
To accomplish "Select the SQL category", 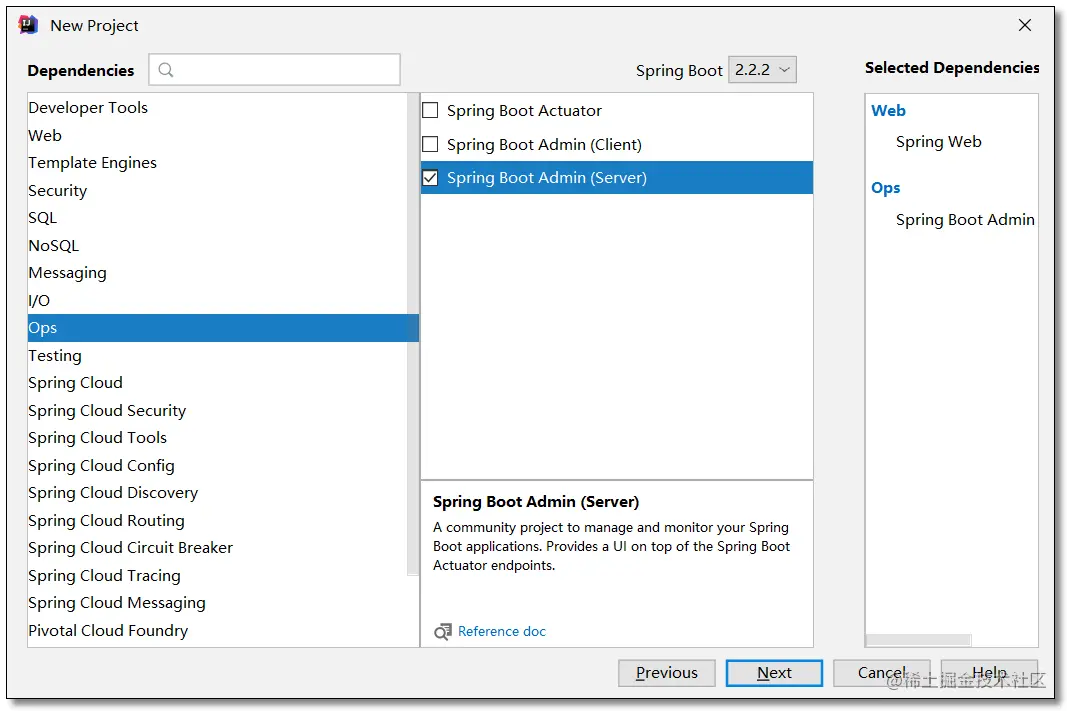I will pyautogui.click(x=218, y=218).
